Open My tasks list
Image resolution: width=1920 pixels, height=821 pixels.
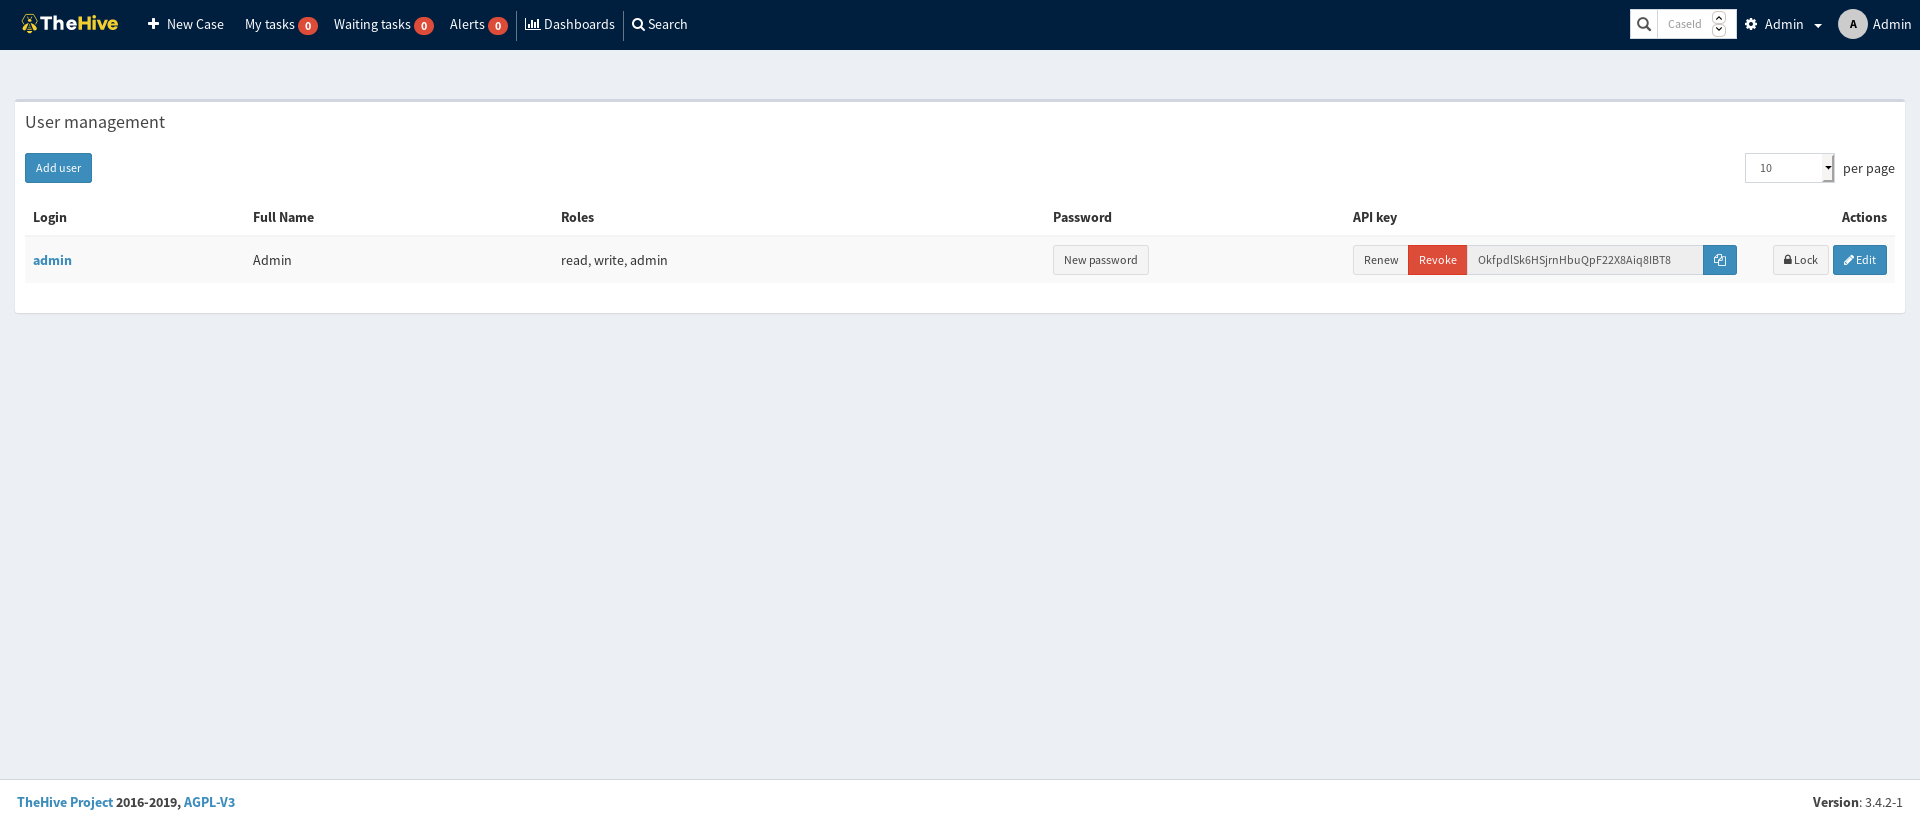[280, 24]
